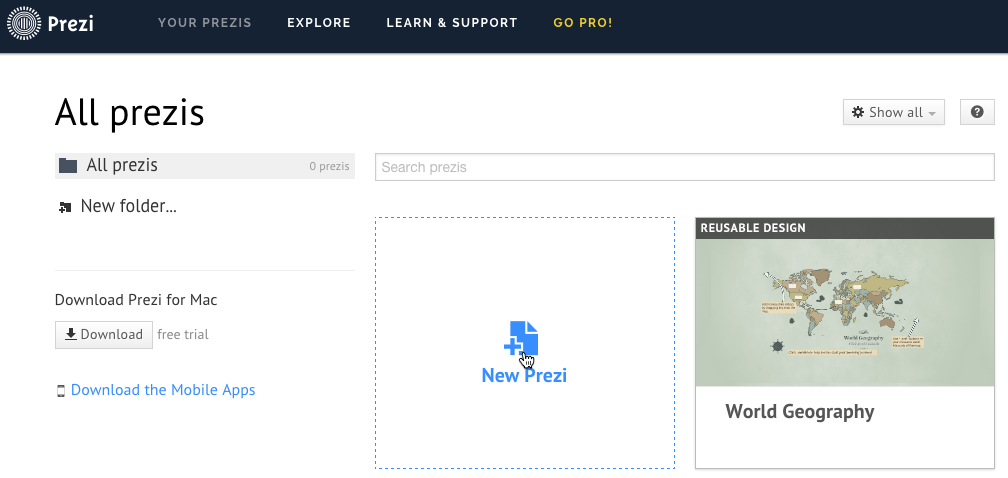Open the Your Prezis menu
Screen dimensions: 1008x478
205,23
